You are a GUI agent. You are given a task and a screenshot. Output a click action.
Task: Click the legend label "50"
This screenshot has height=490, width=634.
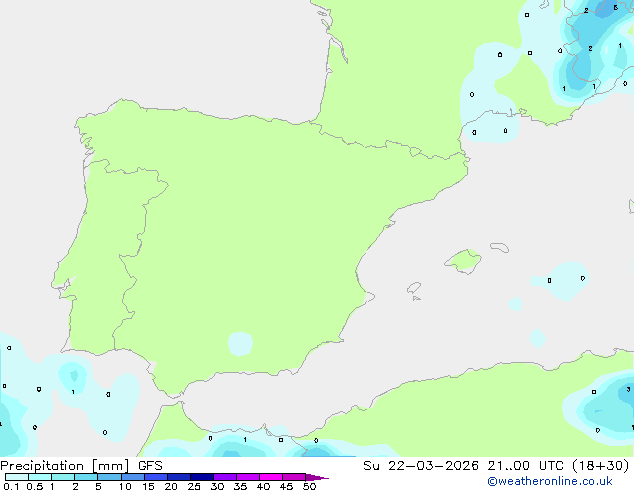click(x=309, y=486)
